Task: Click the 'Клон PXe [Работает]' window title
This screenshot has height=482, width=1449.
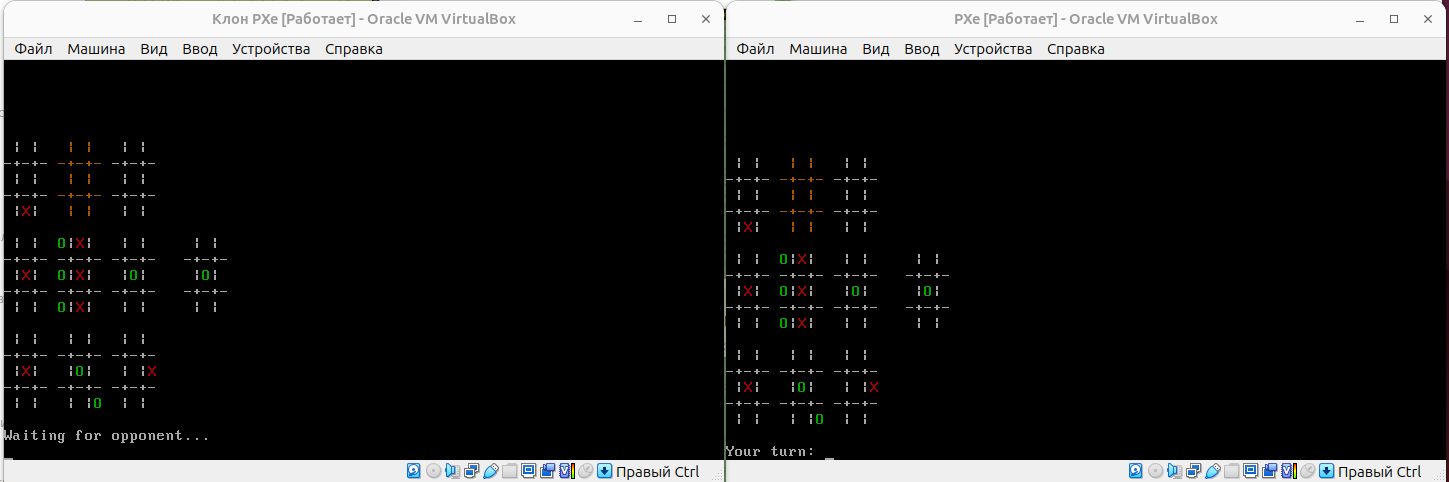Action: tap(365, 19)
